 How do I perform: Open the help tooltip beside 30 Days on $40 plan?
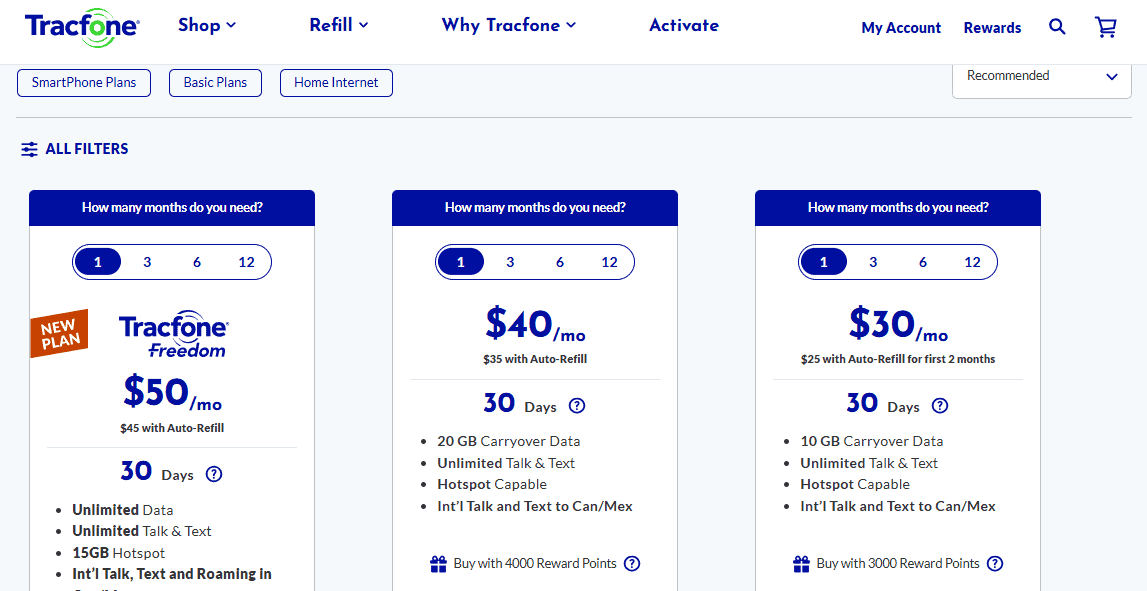click(578, 405)
